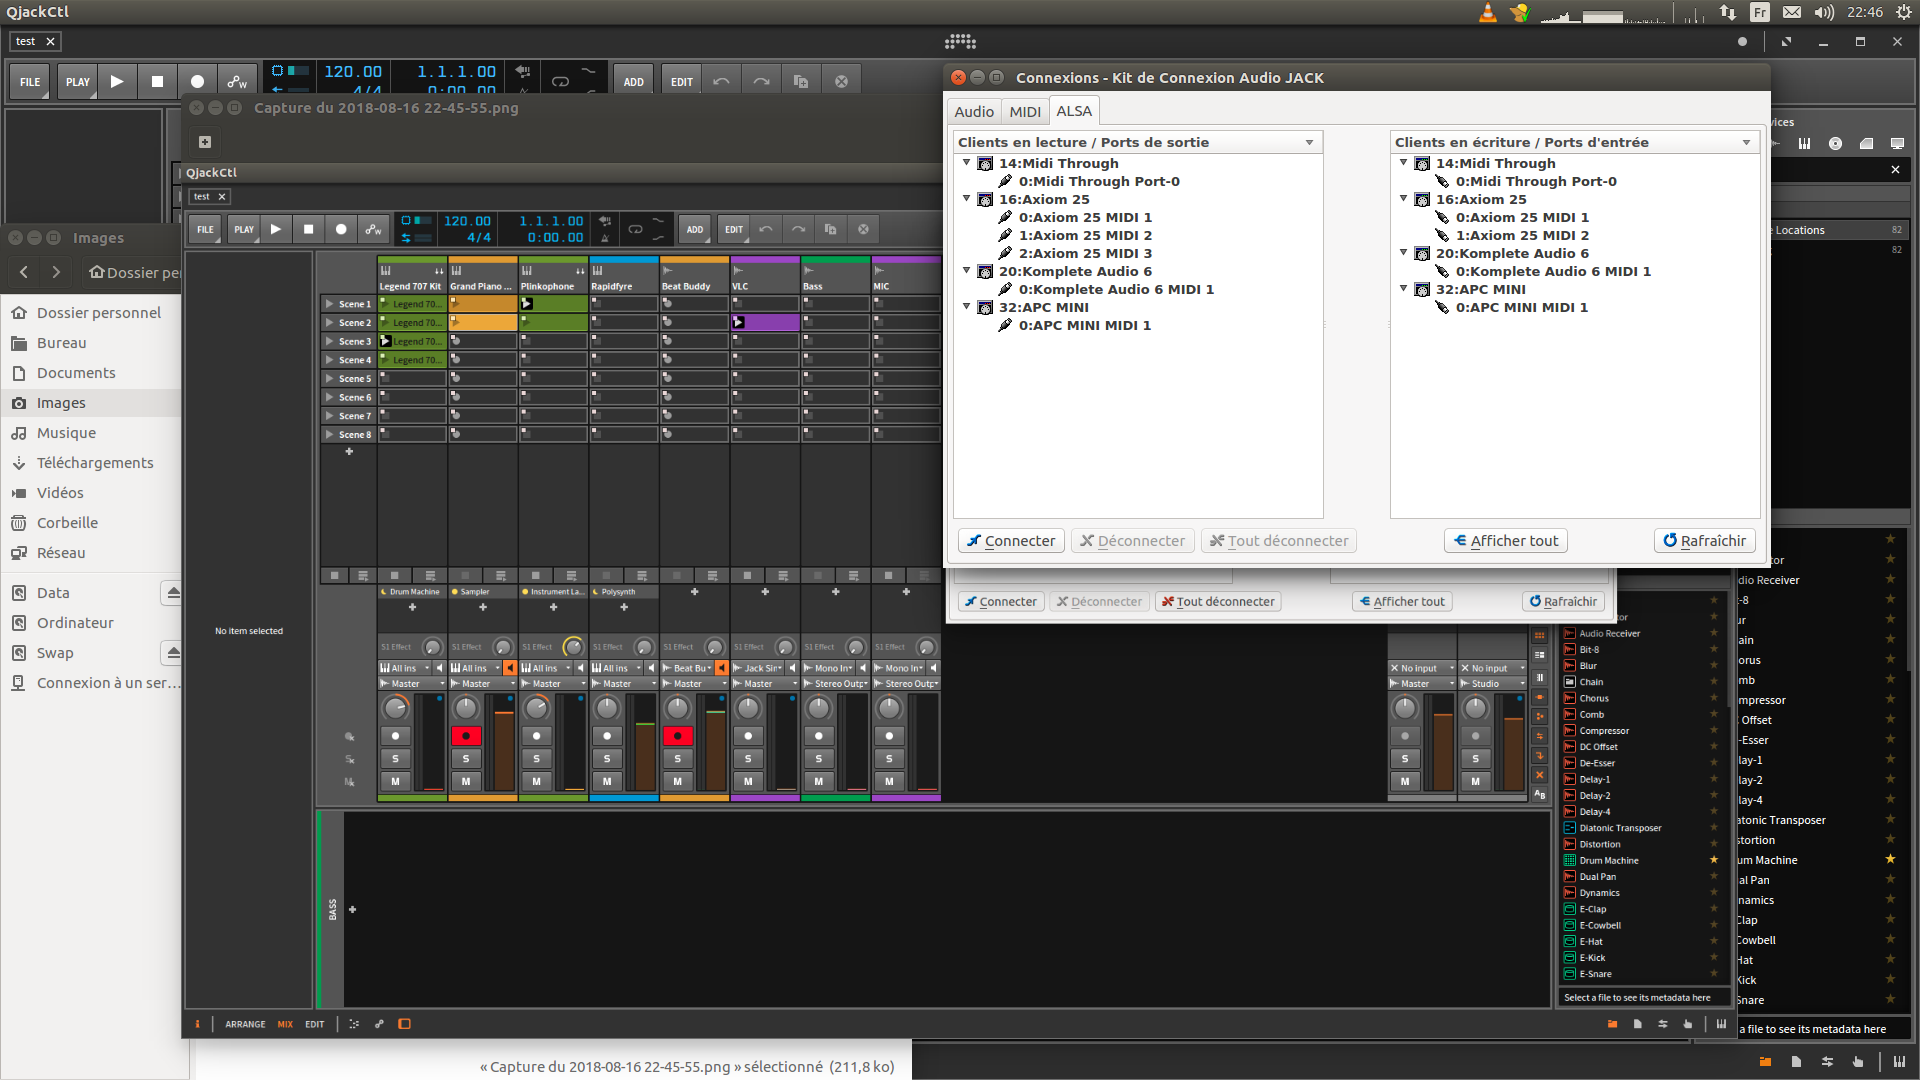Eject the Data drive in sidebar

click(173, 593)
